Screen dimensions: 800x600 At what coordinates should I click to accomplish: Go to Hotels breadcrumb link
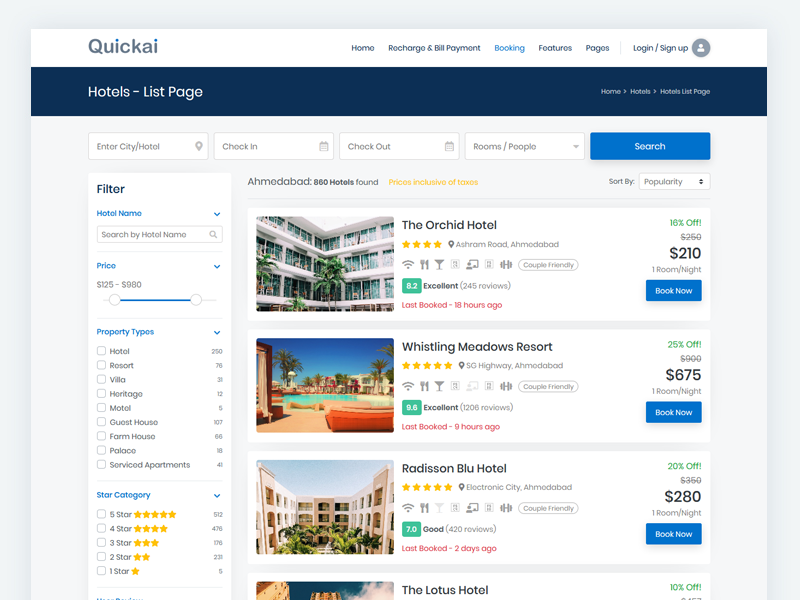point(640,91)
